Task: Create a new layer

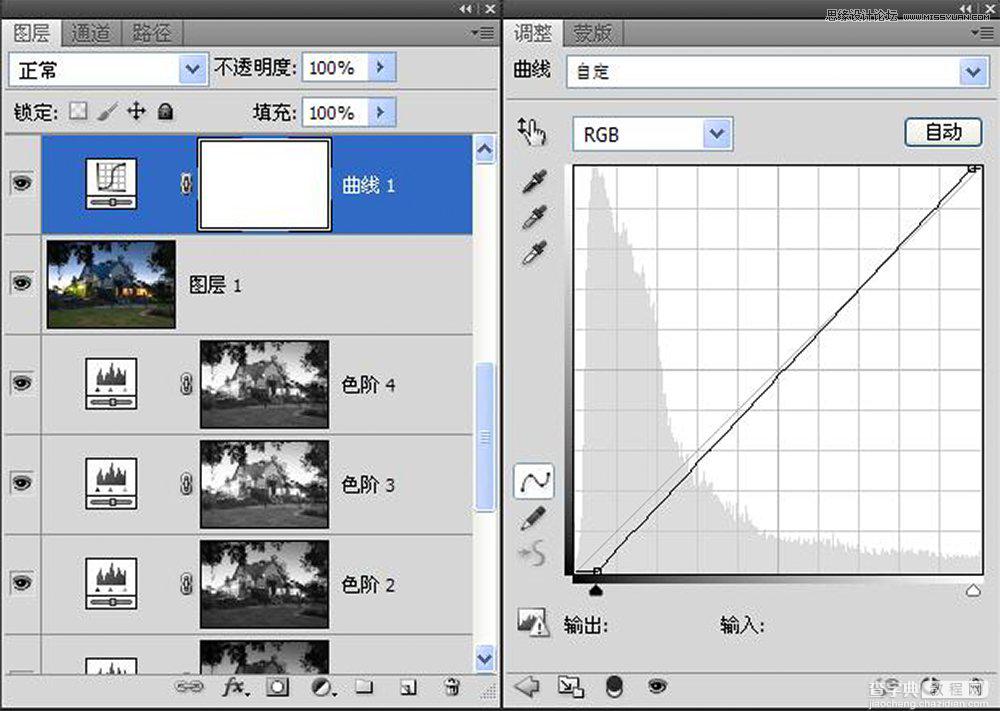Action: click(408, 687)
